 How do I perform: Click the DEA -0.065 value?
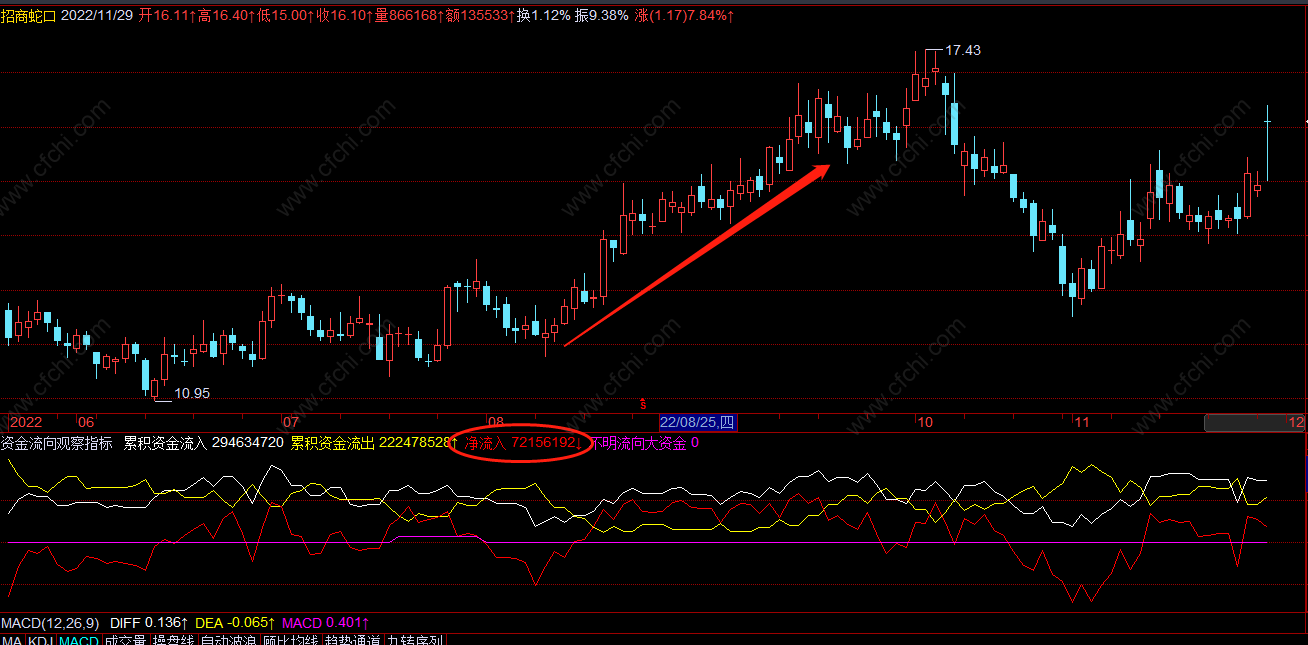(x=234, y=622)
